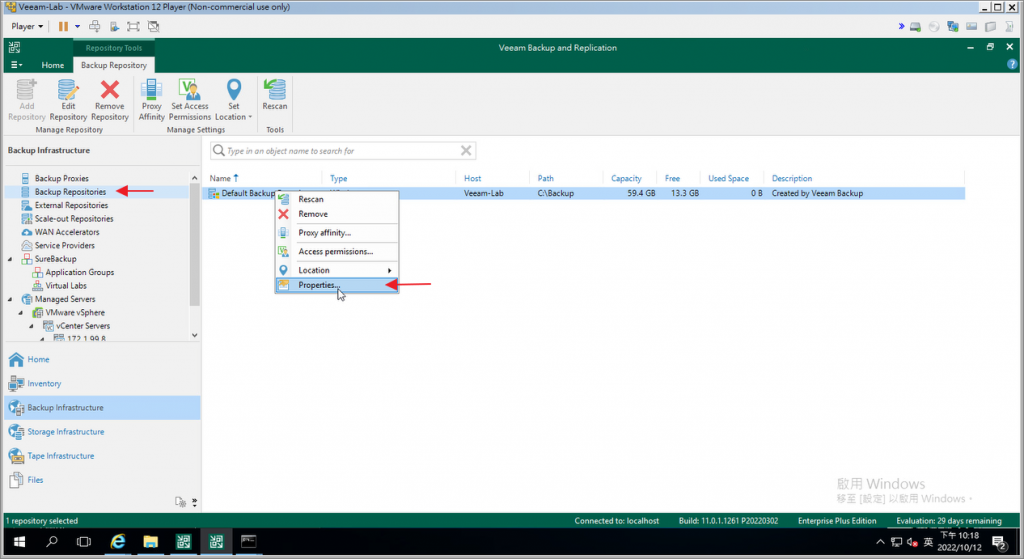Open the Location submenu
Screen dimensions: 1024x559
[336, 270]
